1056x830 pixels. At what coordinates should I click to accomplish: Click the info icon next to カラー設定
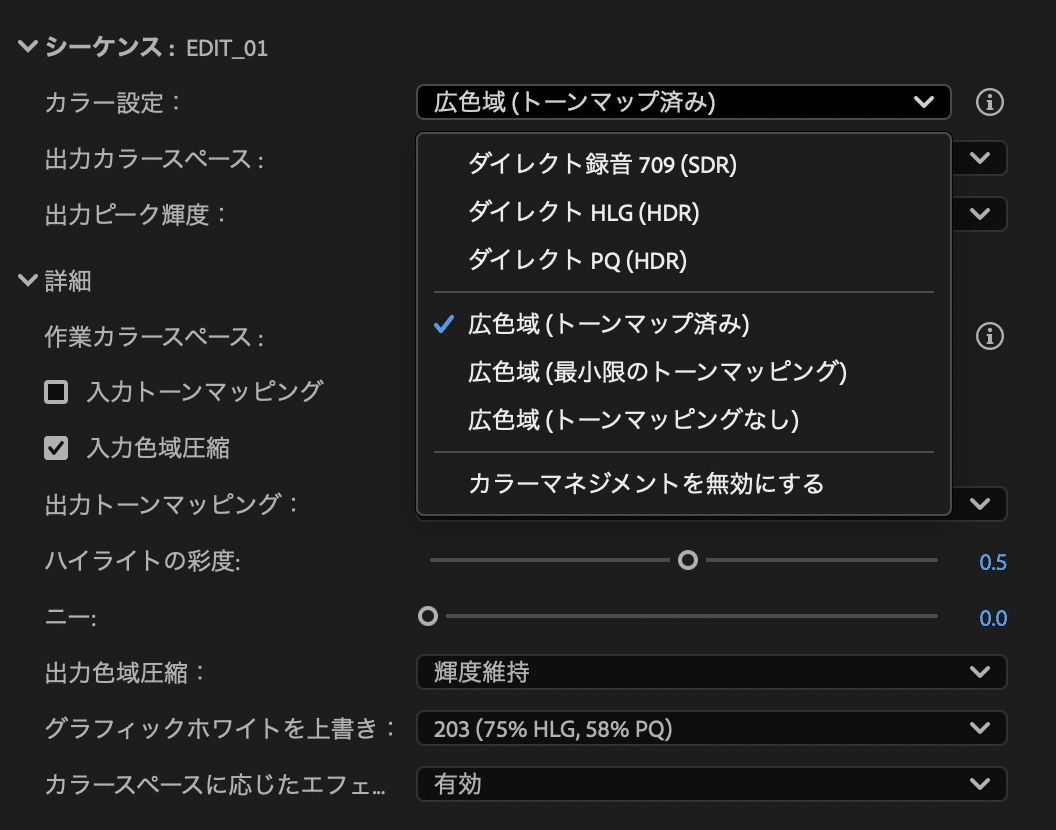pyautogui.click(x=990, y=101)
